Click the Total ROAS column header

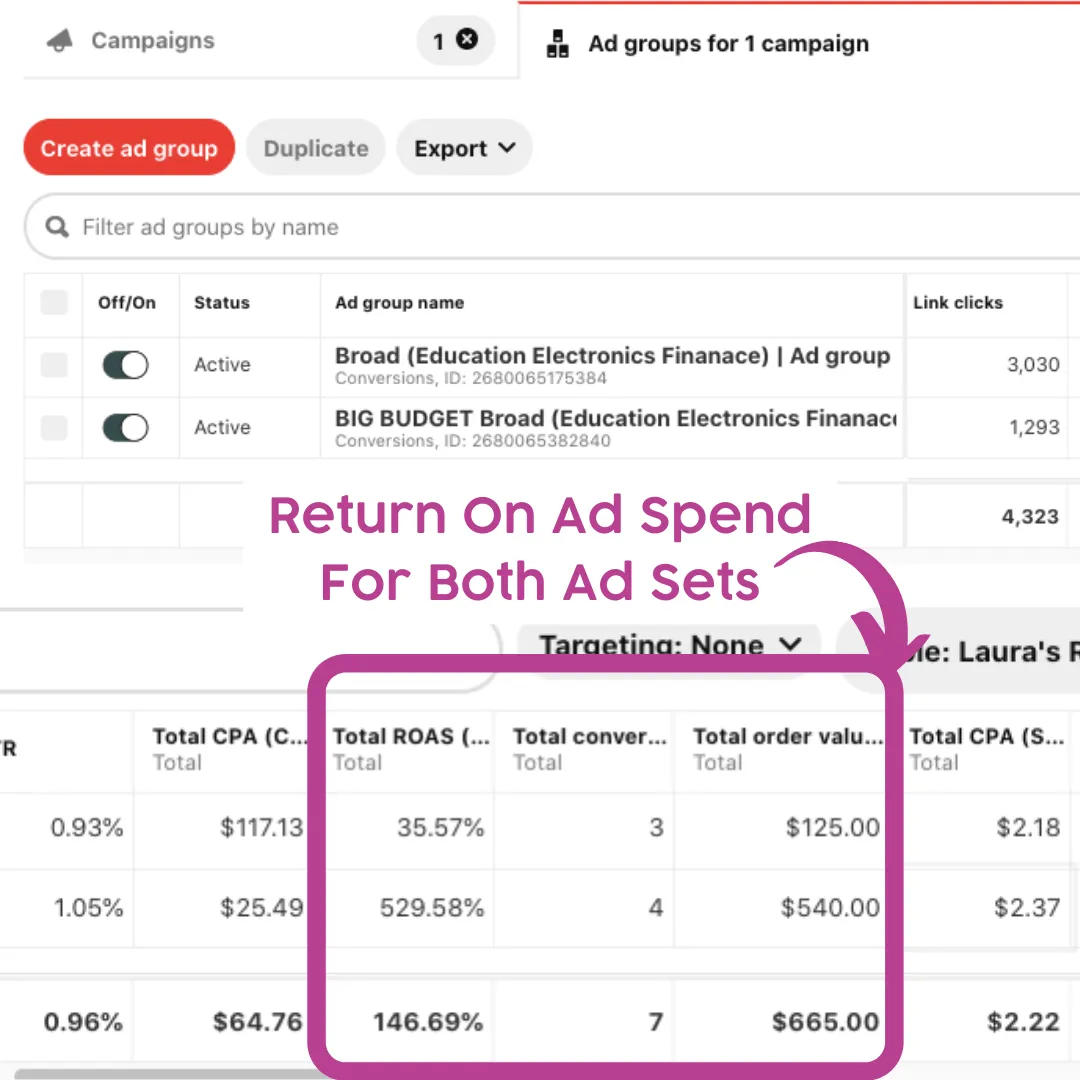[411, 749]
